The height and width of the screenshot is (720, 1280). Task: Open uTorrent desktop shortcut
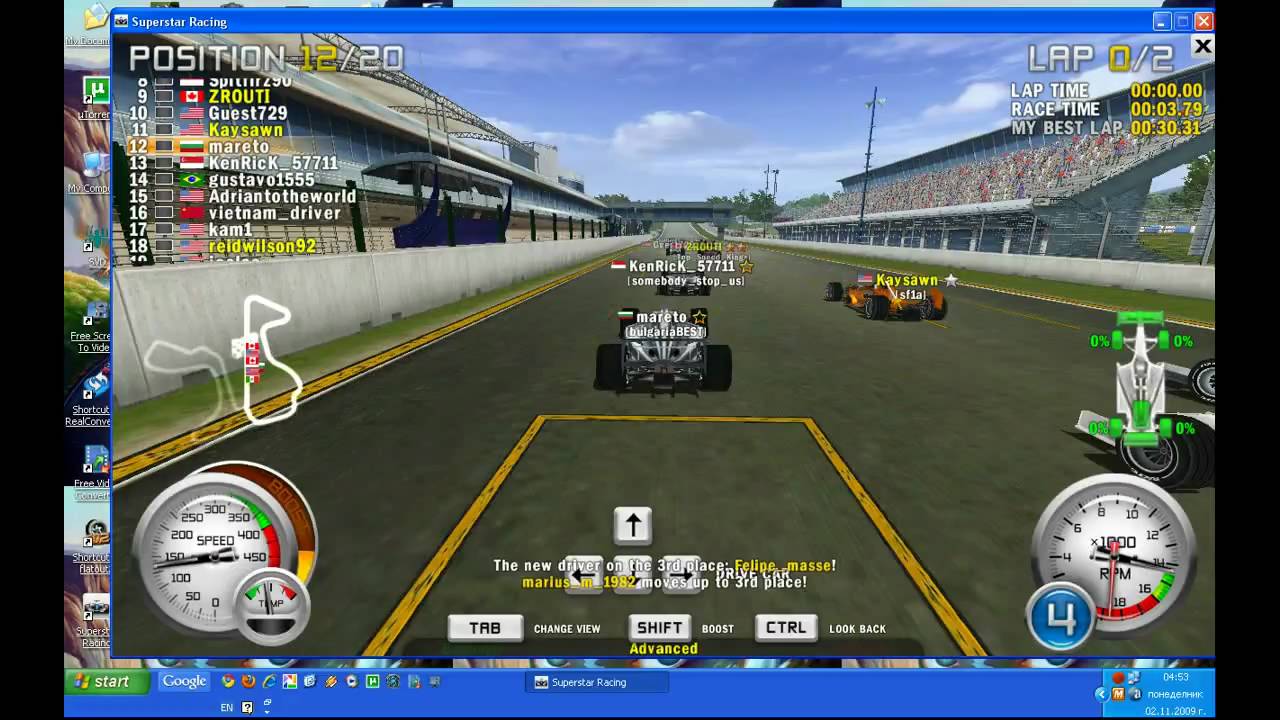93,98
